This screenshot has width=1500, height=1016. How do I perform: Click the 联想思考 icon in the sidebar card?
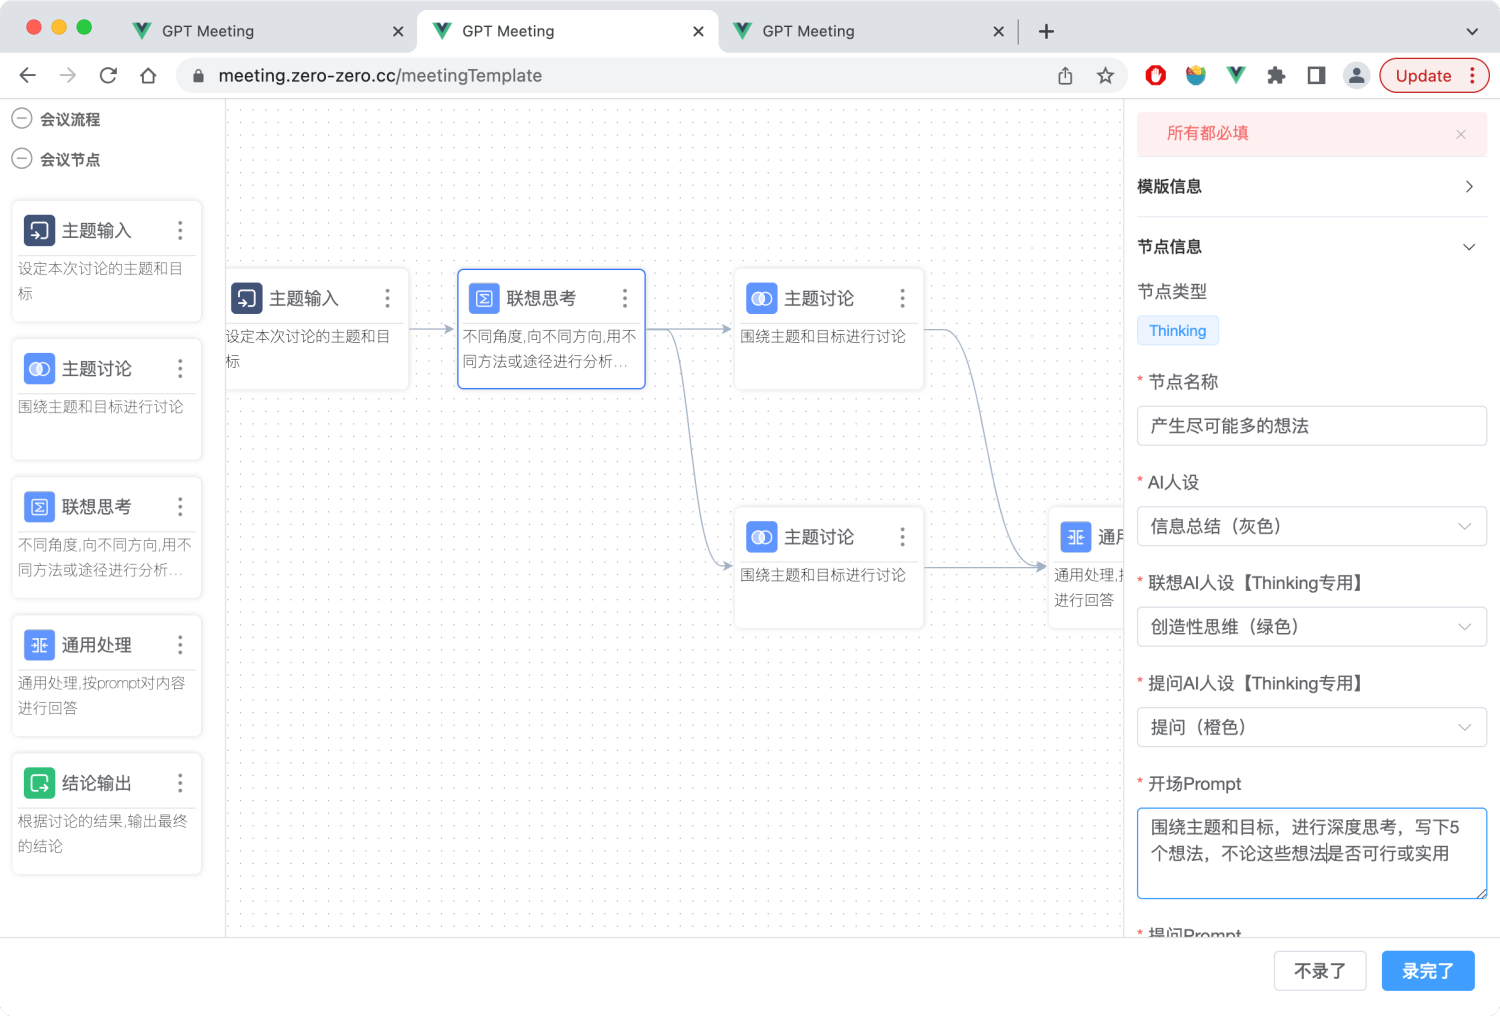(39, 507)
